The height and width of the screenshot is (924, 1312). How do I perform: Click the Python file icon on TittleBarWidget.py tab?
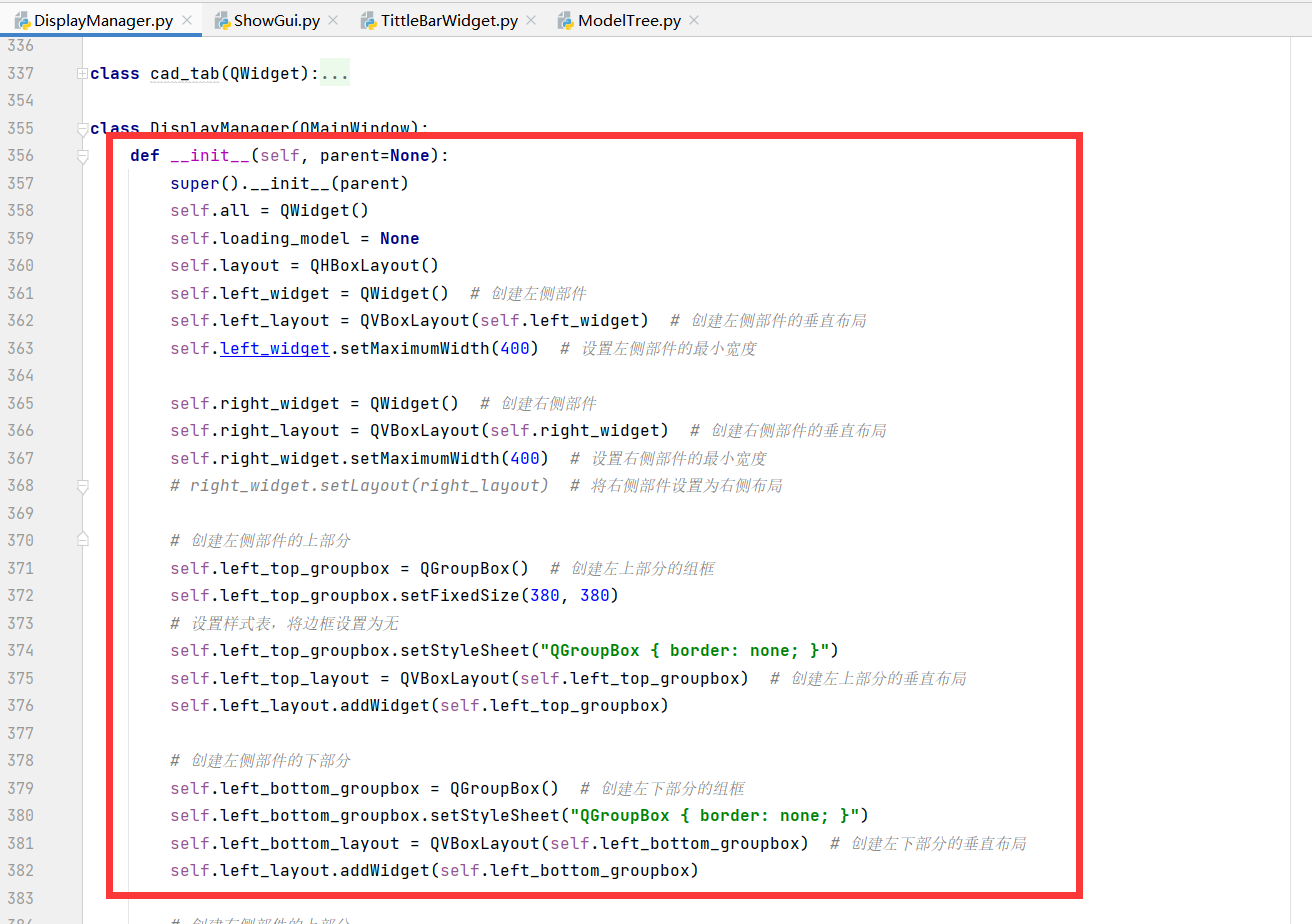pyautogui.click(x=368, y=20)
